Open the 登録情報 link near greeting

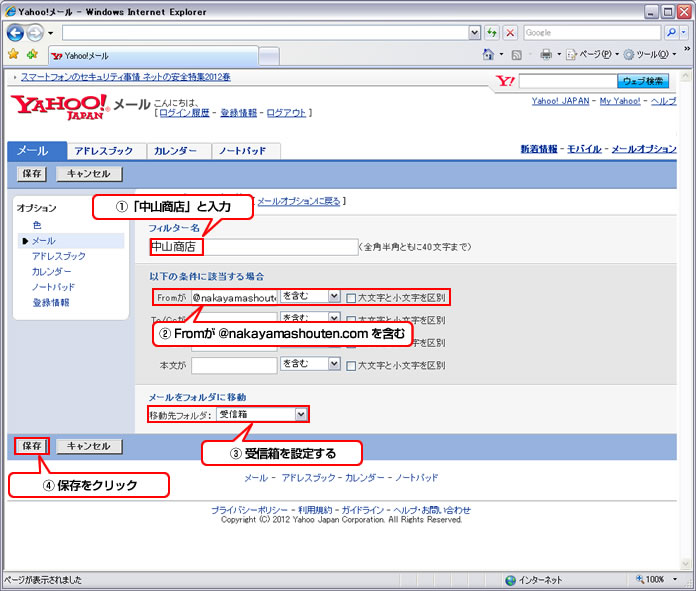click(x=238, y=113)
